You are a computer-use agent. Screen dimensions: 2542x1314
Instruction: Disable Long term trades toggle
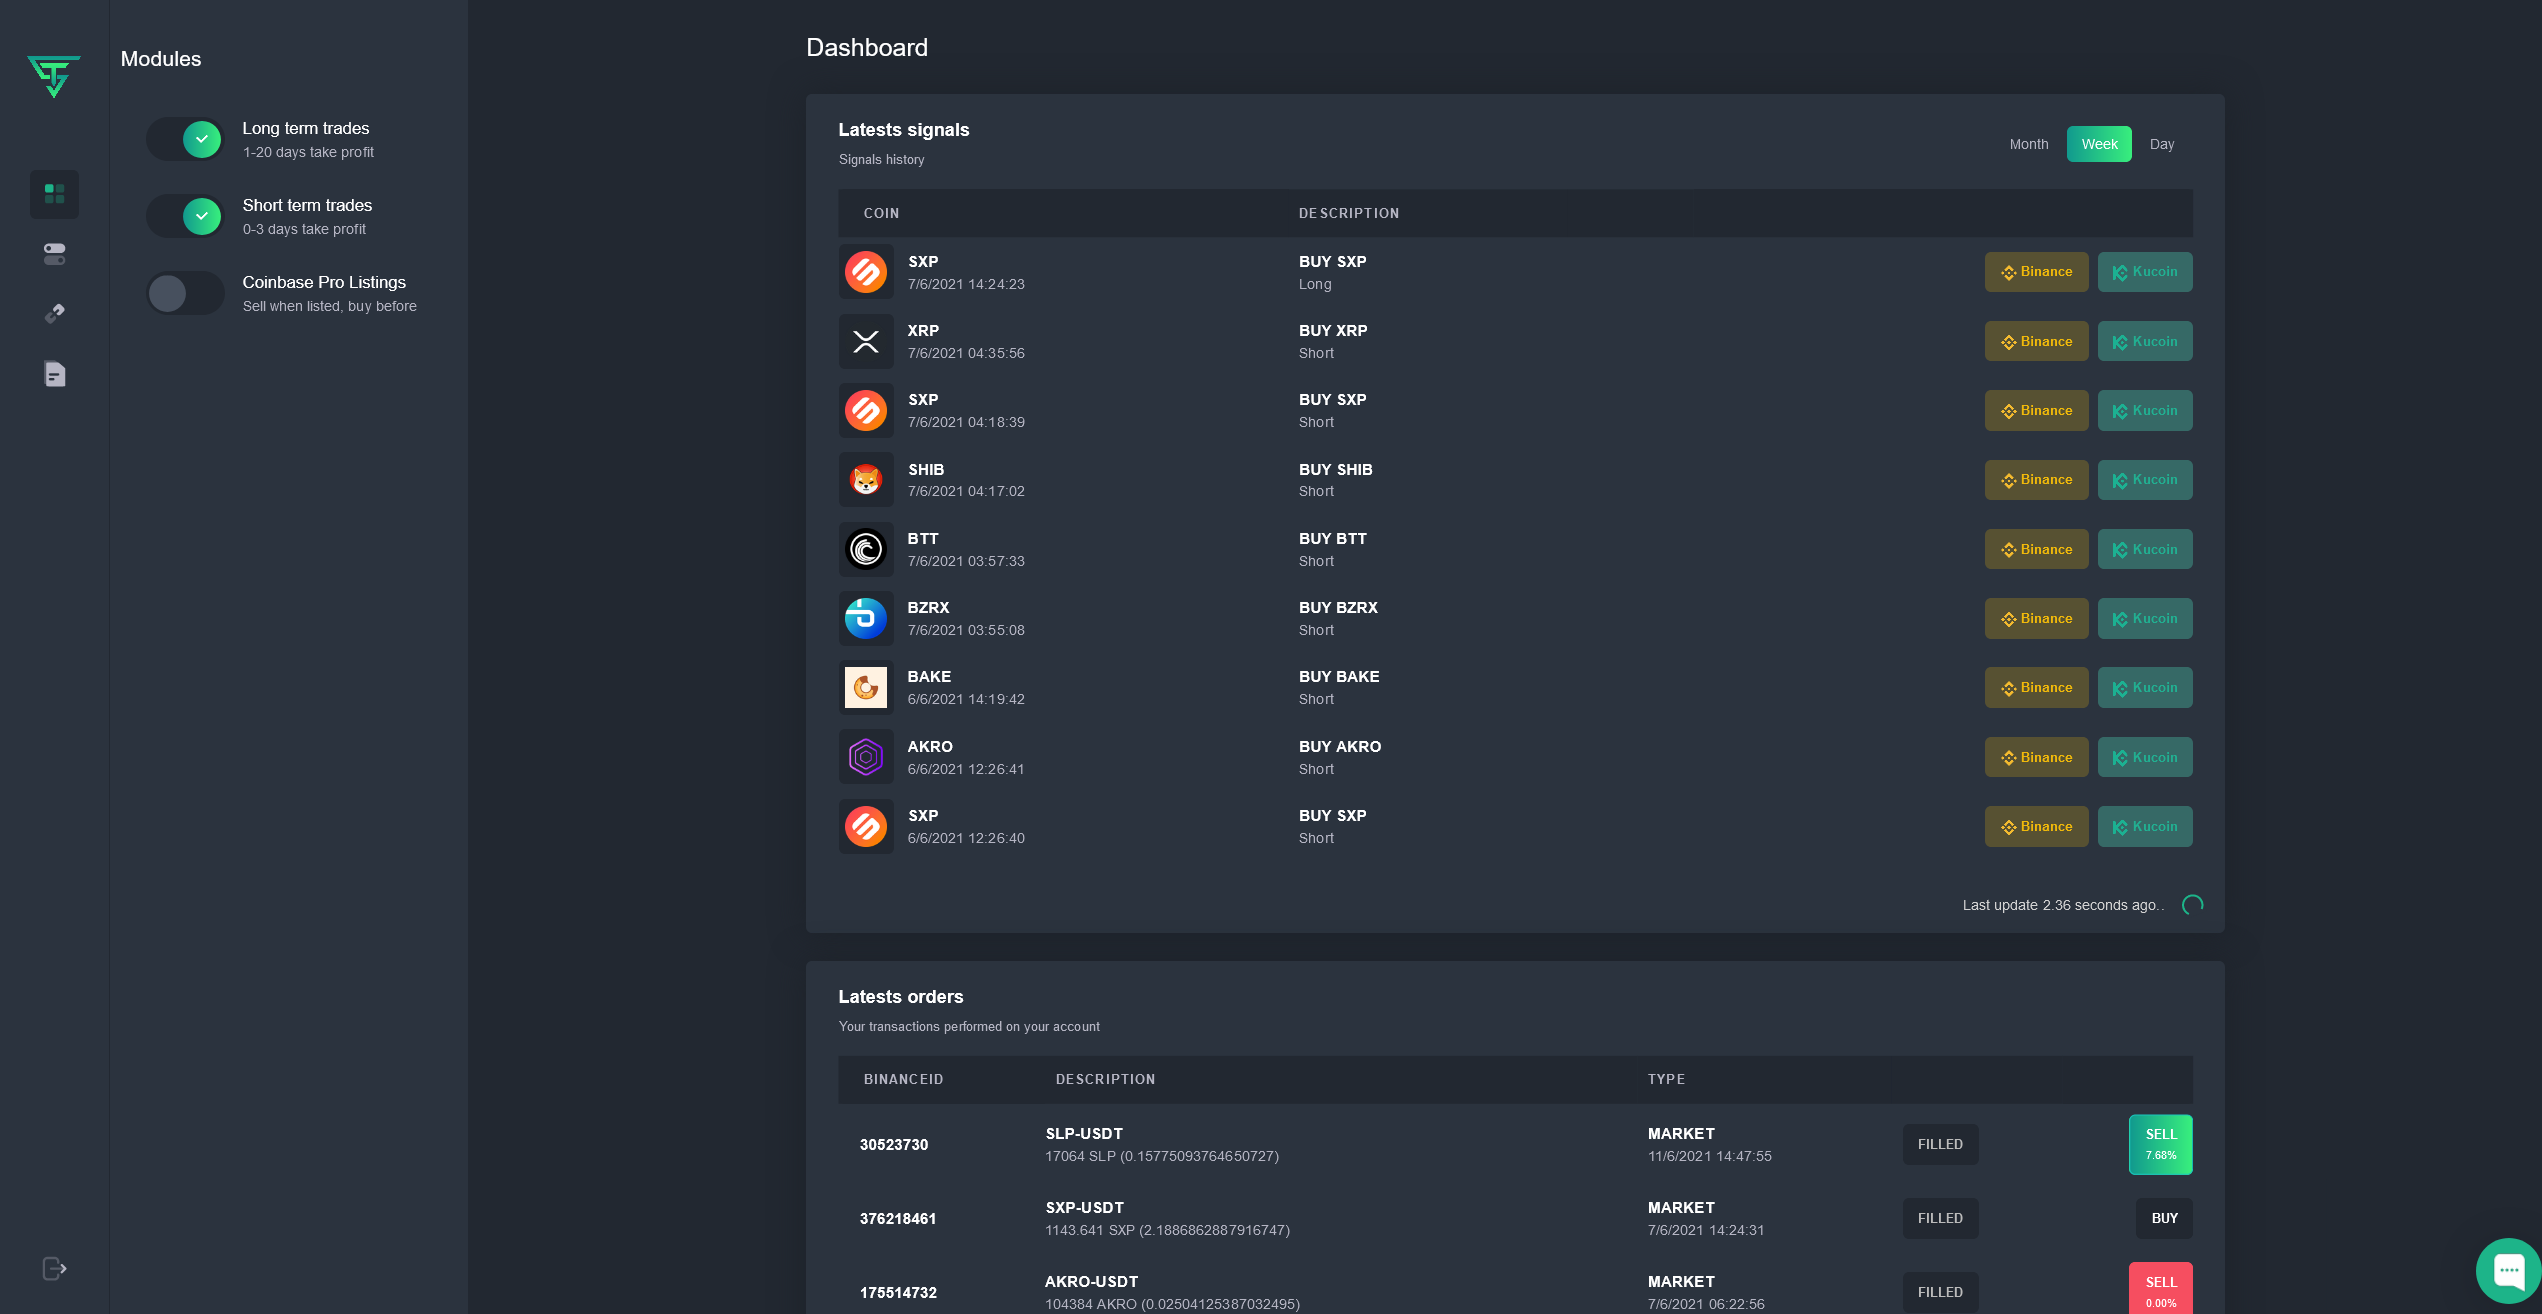pyautogui.click(x=186, y=139)
